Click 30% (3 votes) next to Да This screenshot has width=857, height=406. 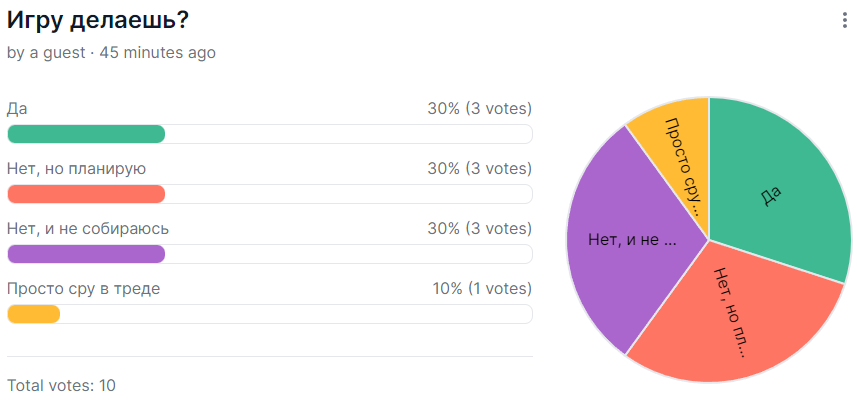(479, 109)
